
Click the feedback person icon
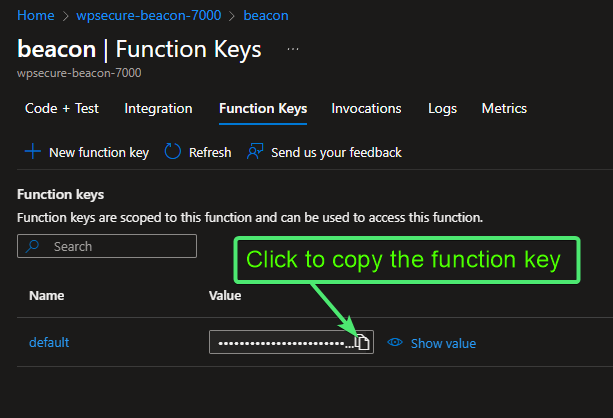[256, 152]
